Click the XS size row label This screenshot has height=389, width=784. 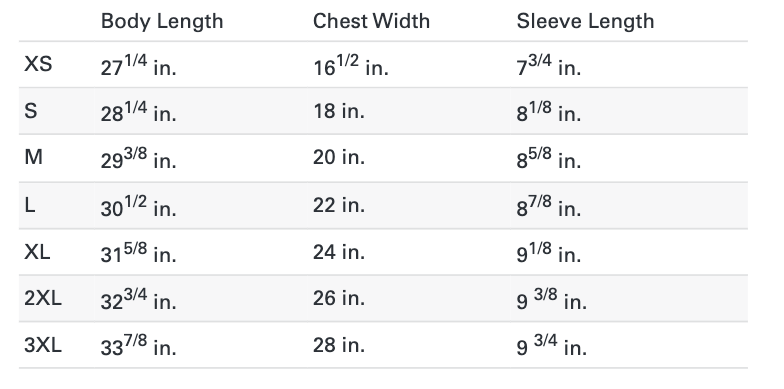tap(38, 64)
